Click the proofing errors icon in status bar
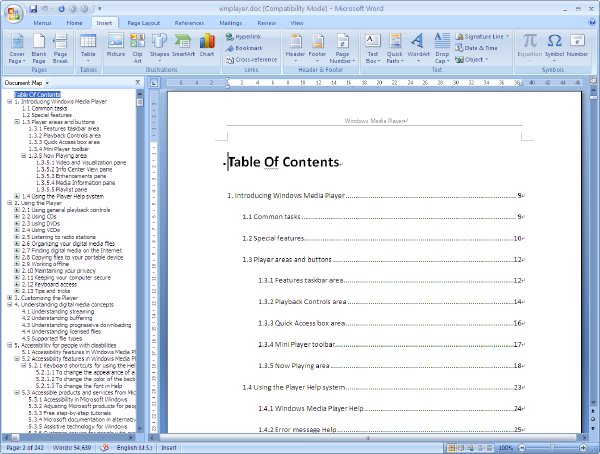This screenshot has height=454, width=600. pyautogui.click(x=104, y=447)
